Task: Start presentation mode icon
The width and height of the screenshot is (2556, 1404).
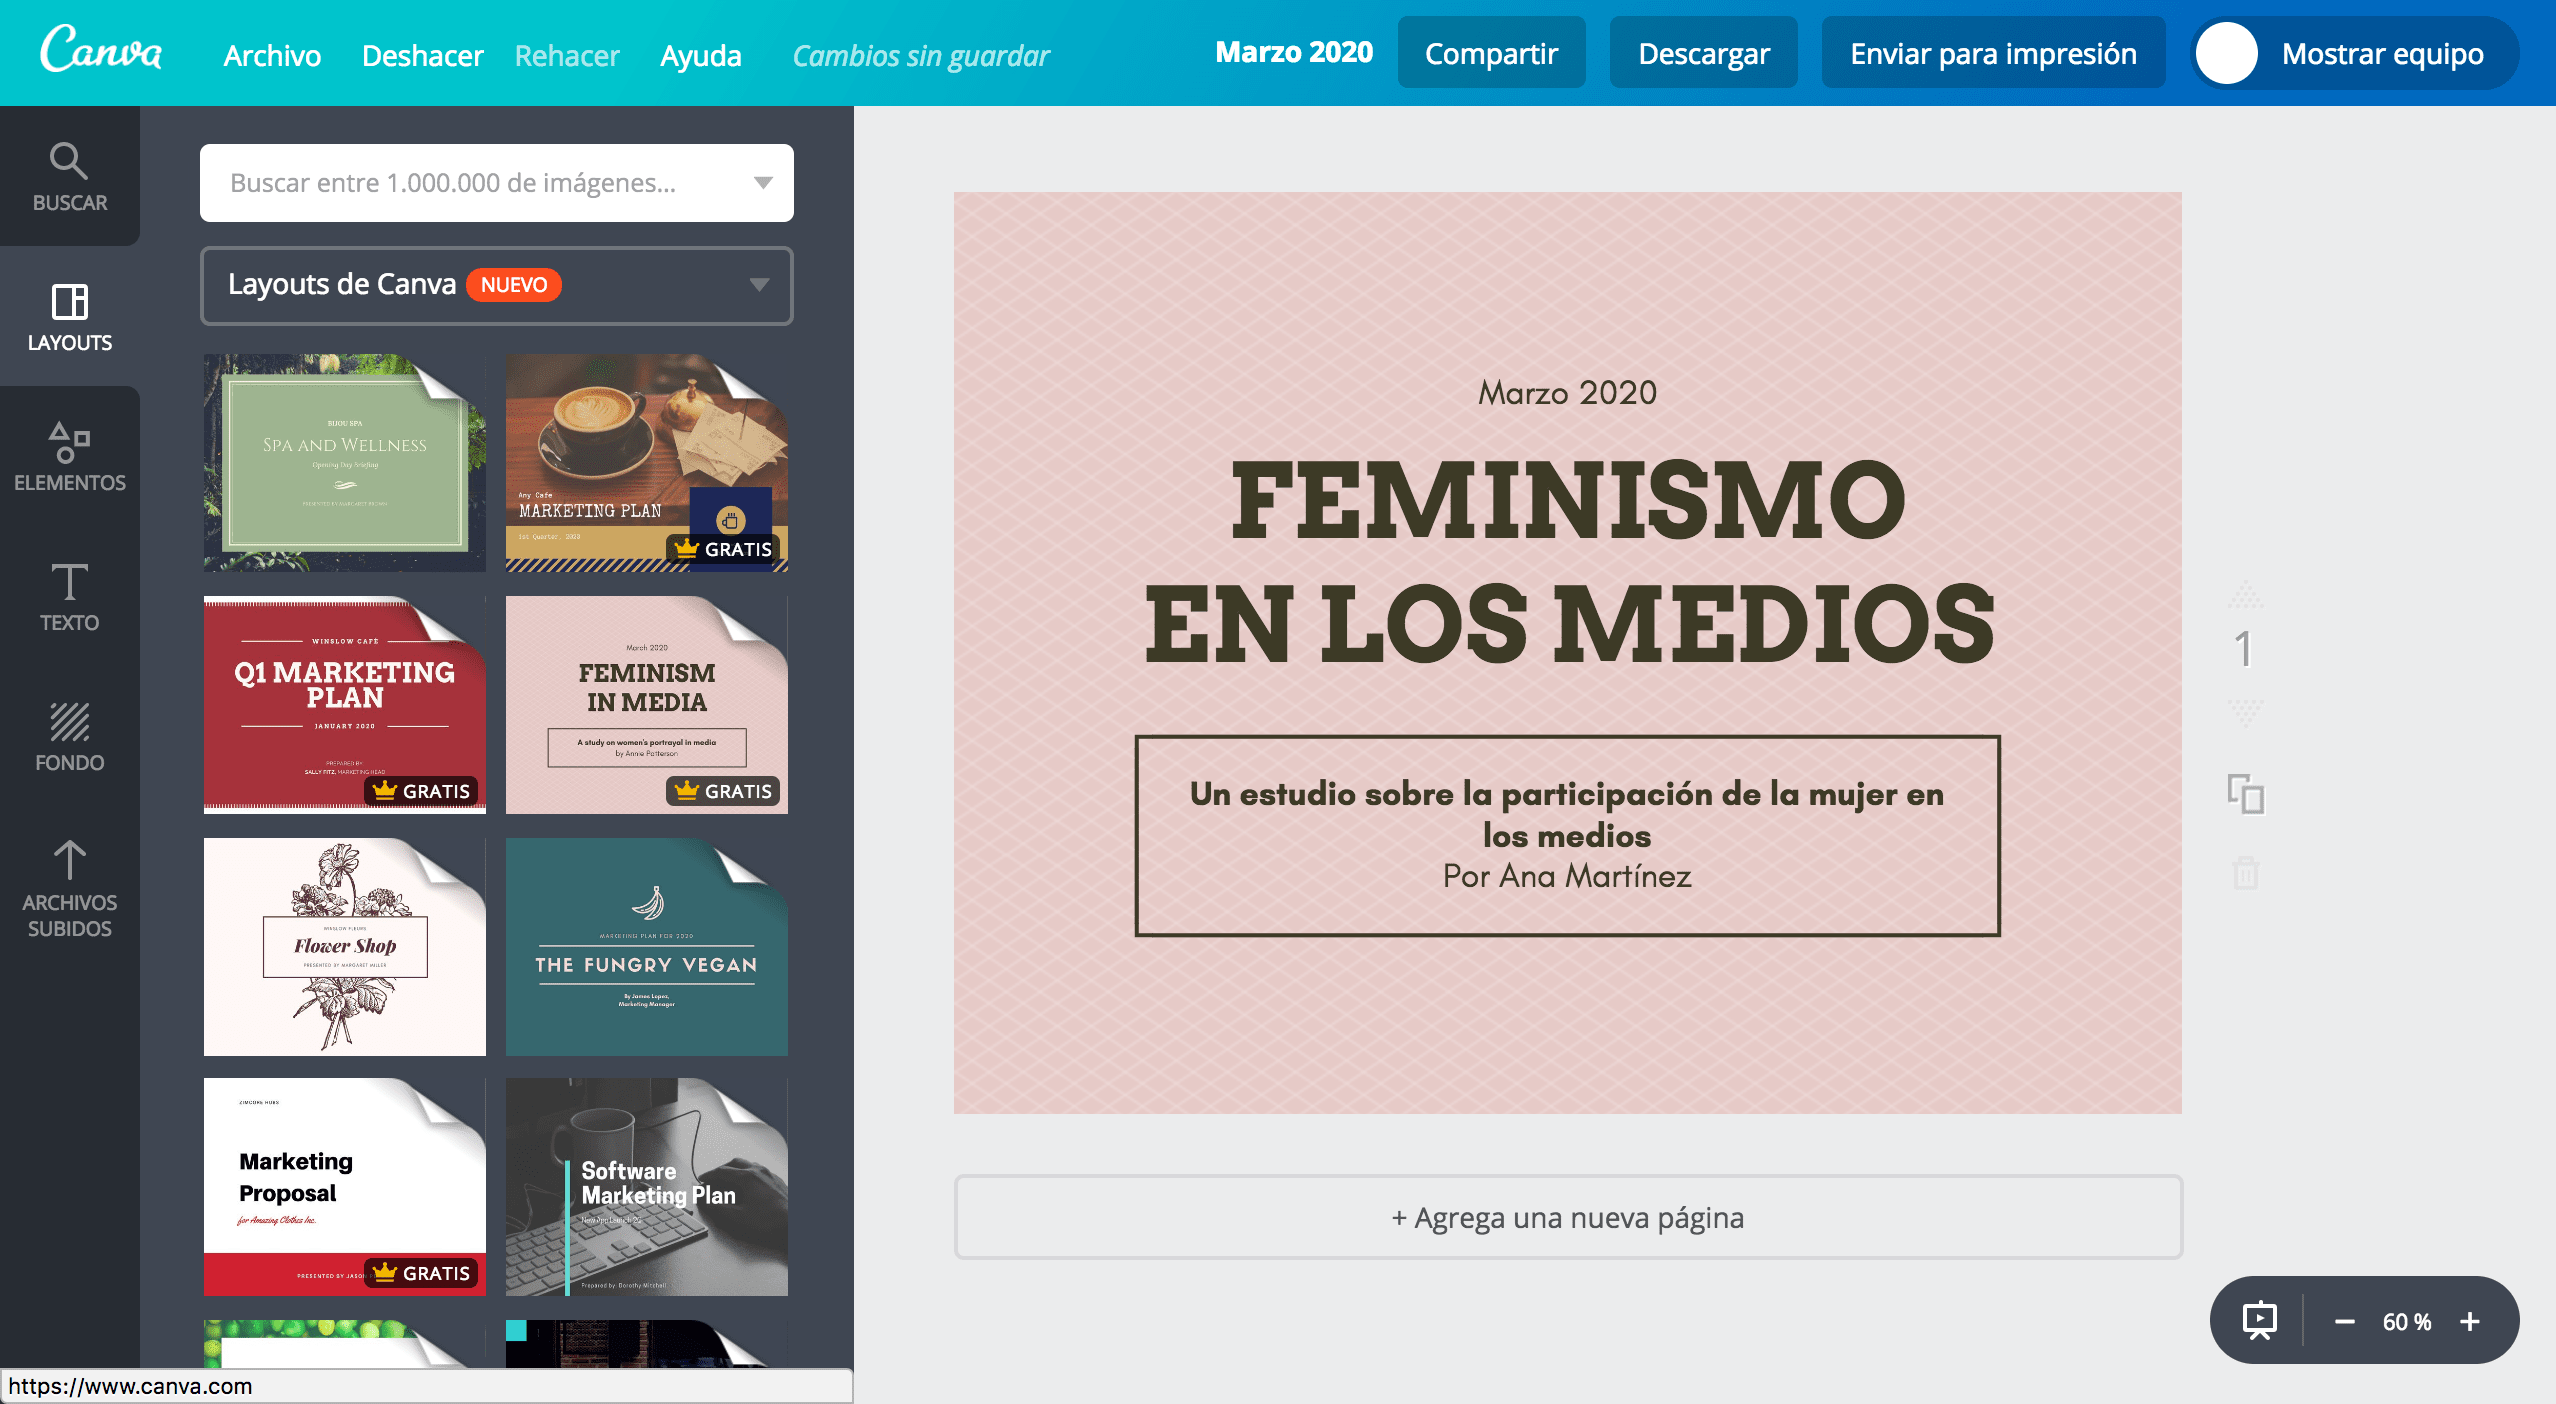Action: pos(2259,1321)
